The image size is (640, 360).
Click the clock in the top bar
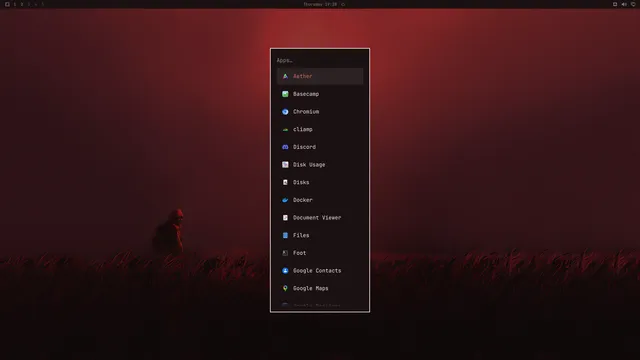click(x=320, y=4)
